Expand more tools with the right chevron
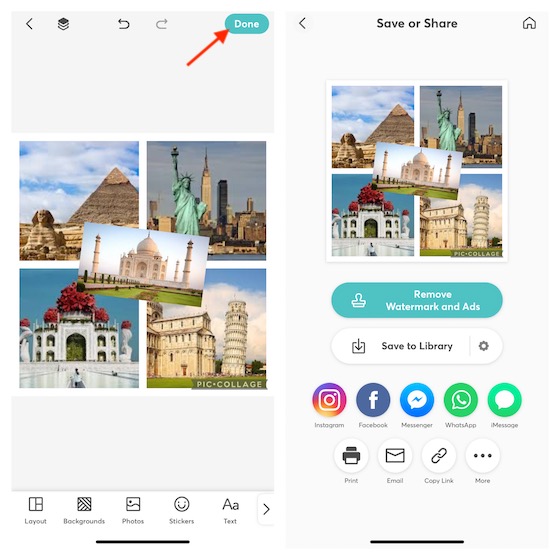 tap(266, 509)
